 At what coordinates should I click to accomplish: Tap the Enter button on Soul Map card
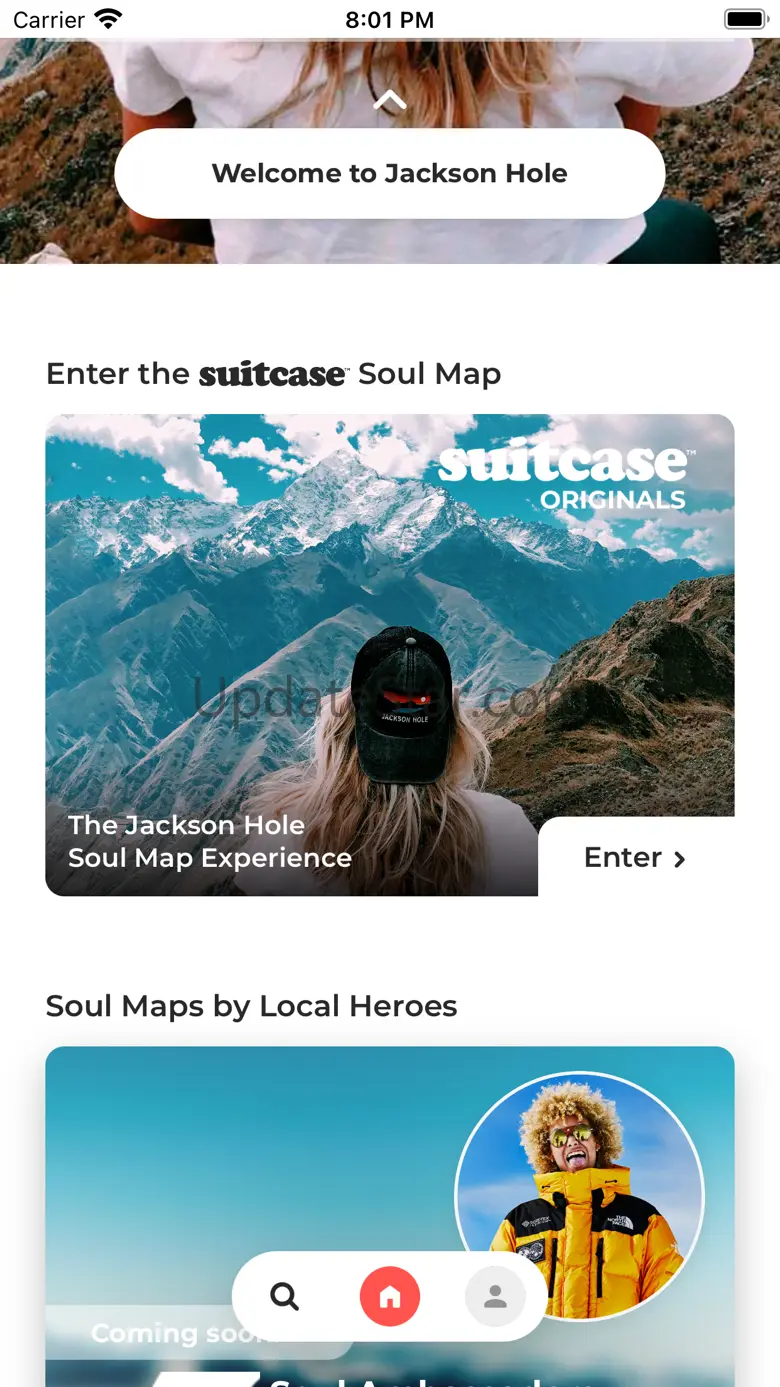(x=636, y=857)
